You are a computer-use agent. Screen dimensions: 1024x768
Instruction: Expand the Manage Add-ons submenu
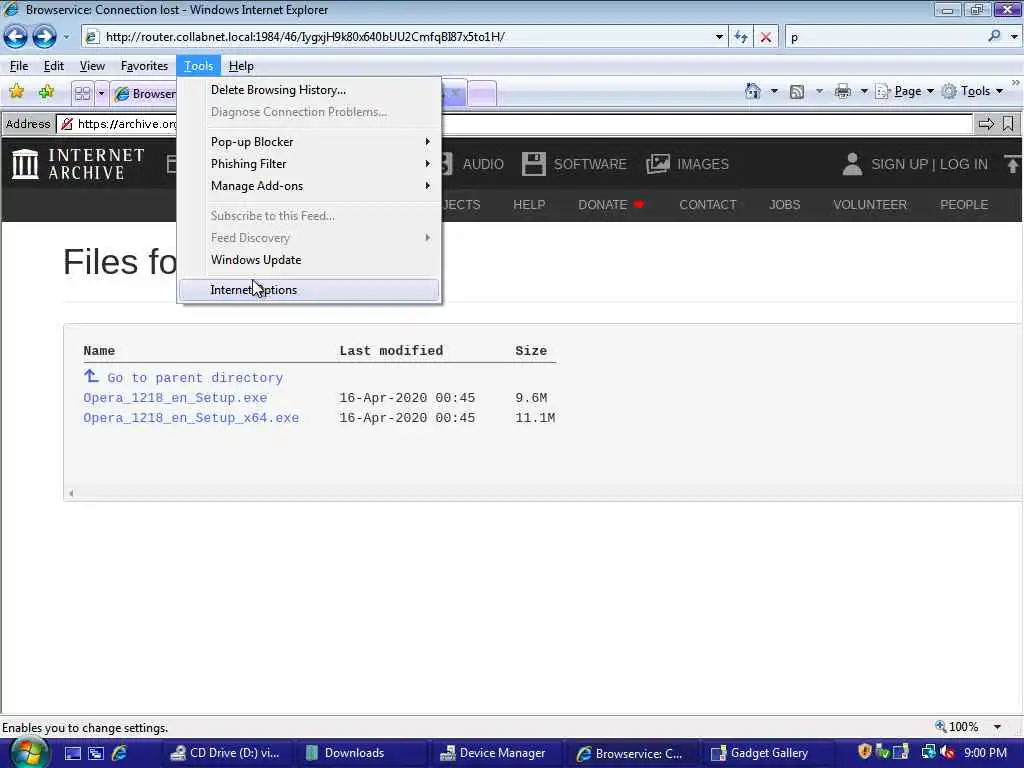[309, 186]
